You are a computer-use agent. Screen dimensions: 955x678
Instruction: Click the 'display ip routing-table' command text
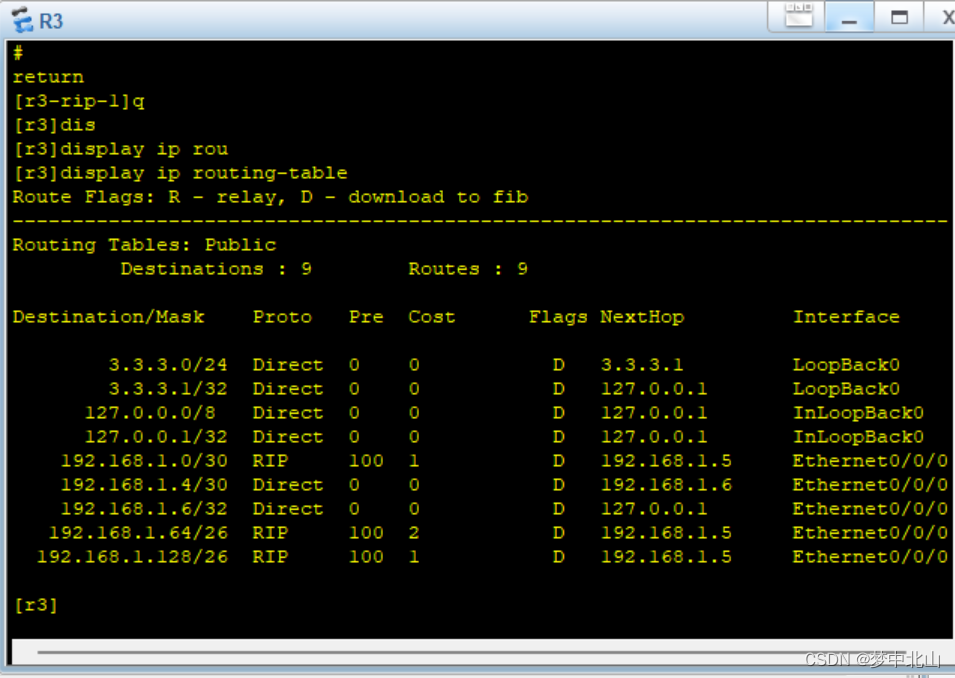(203, 173)
